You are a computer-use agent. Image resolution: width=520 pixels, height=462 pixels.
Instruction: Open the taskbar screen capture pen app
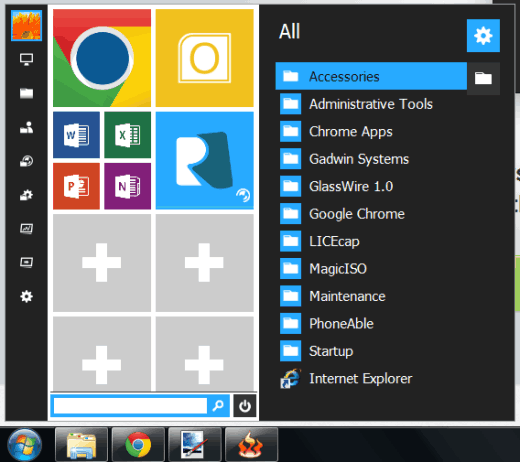click(195, 445)
